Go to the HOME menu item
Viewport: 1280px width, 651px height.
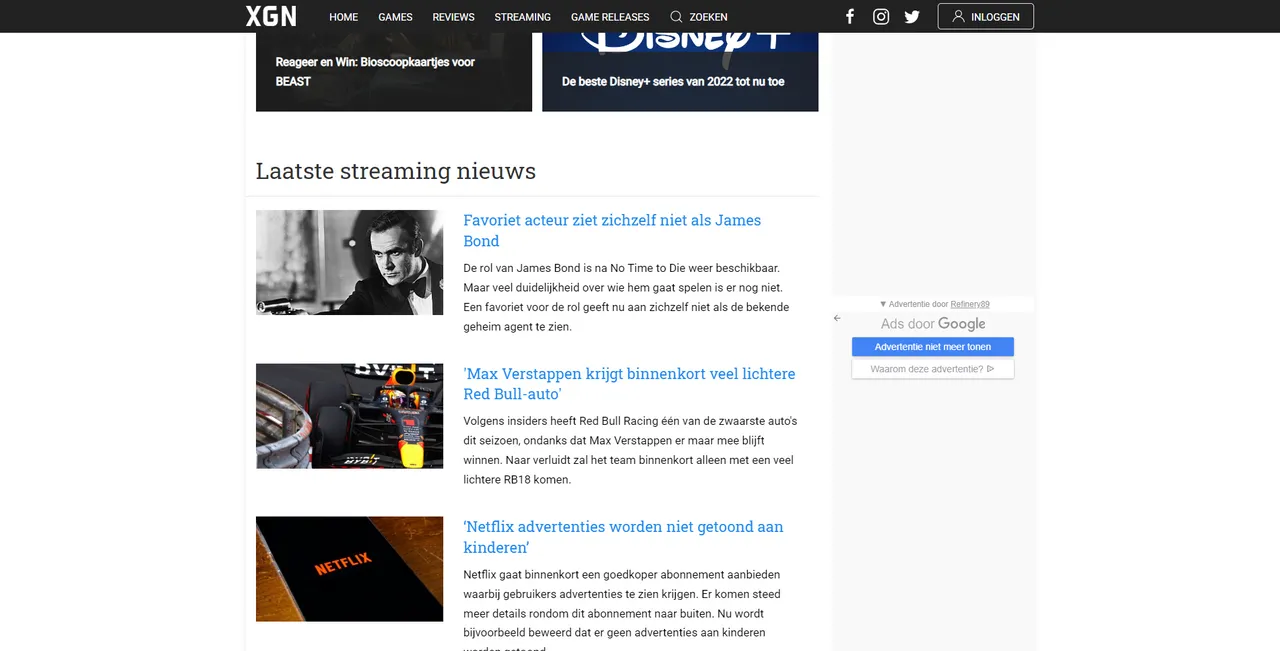[x=344, y=17]
